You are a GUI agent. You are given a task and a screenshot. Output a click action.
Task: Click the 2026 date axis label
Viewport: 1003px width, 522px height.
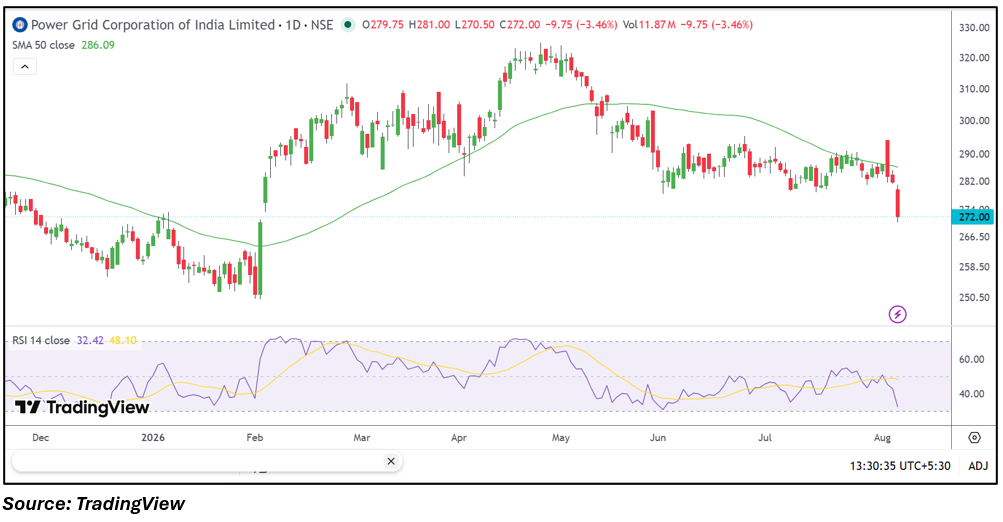click(153, 438)
